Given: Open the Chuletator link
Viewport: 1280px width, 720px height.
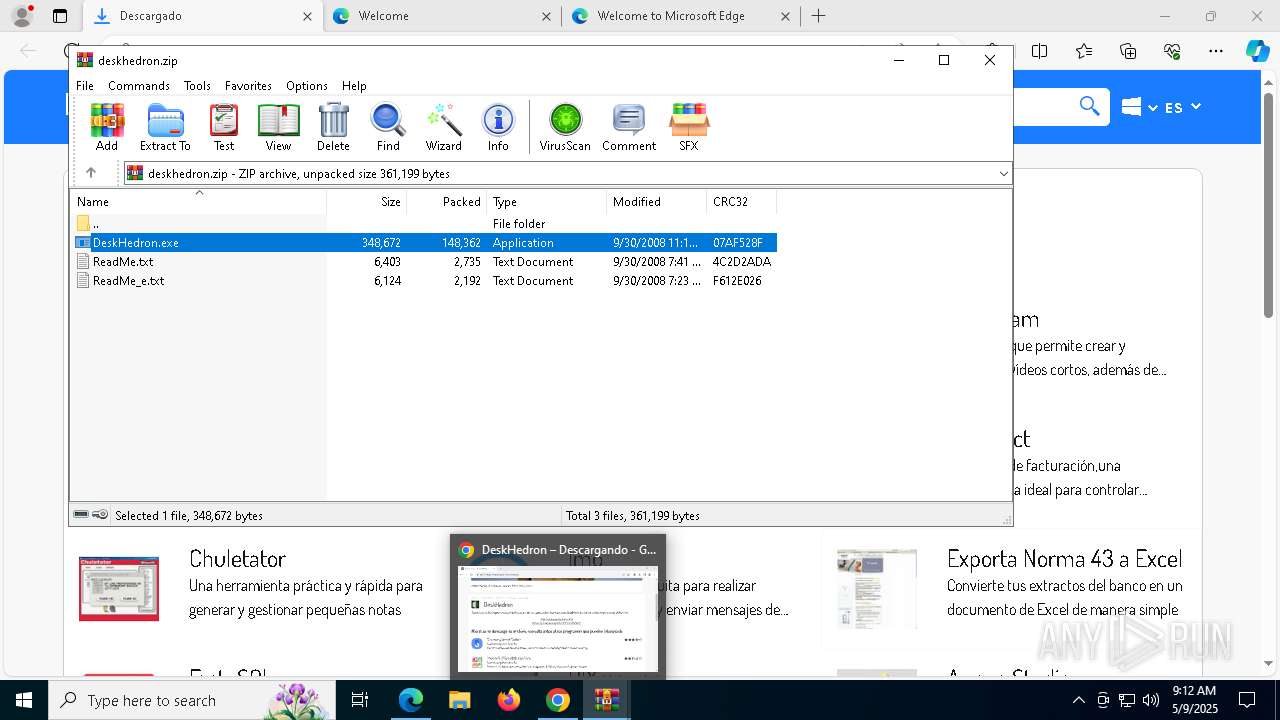Looking at the screenshot, I should pos(237,558).
